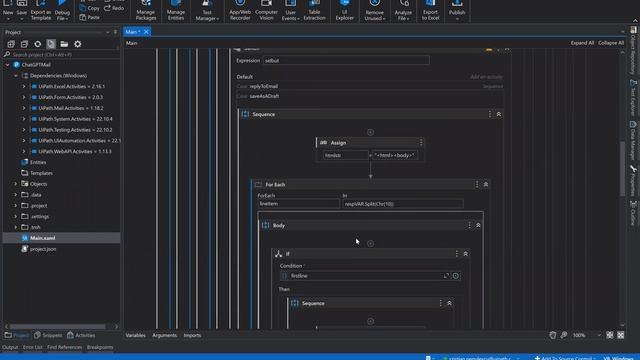Screen dimensions: 640x360
Task: Click the Refresh icon in Project panel
Action: [x=38, y=44]
